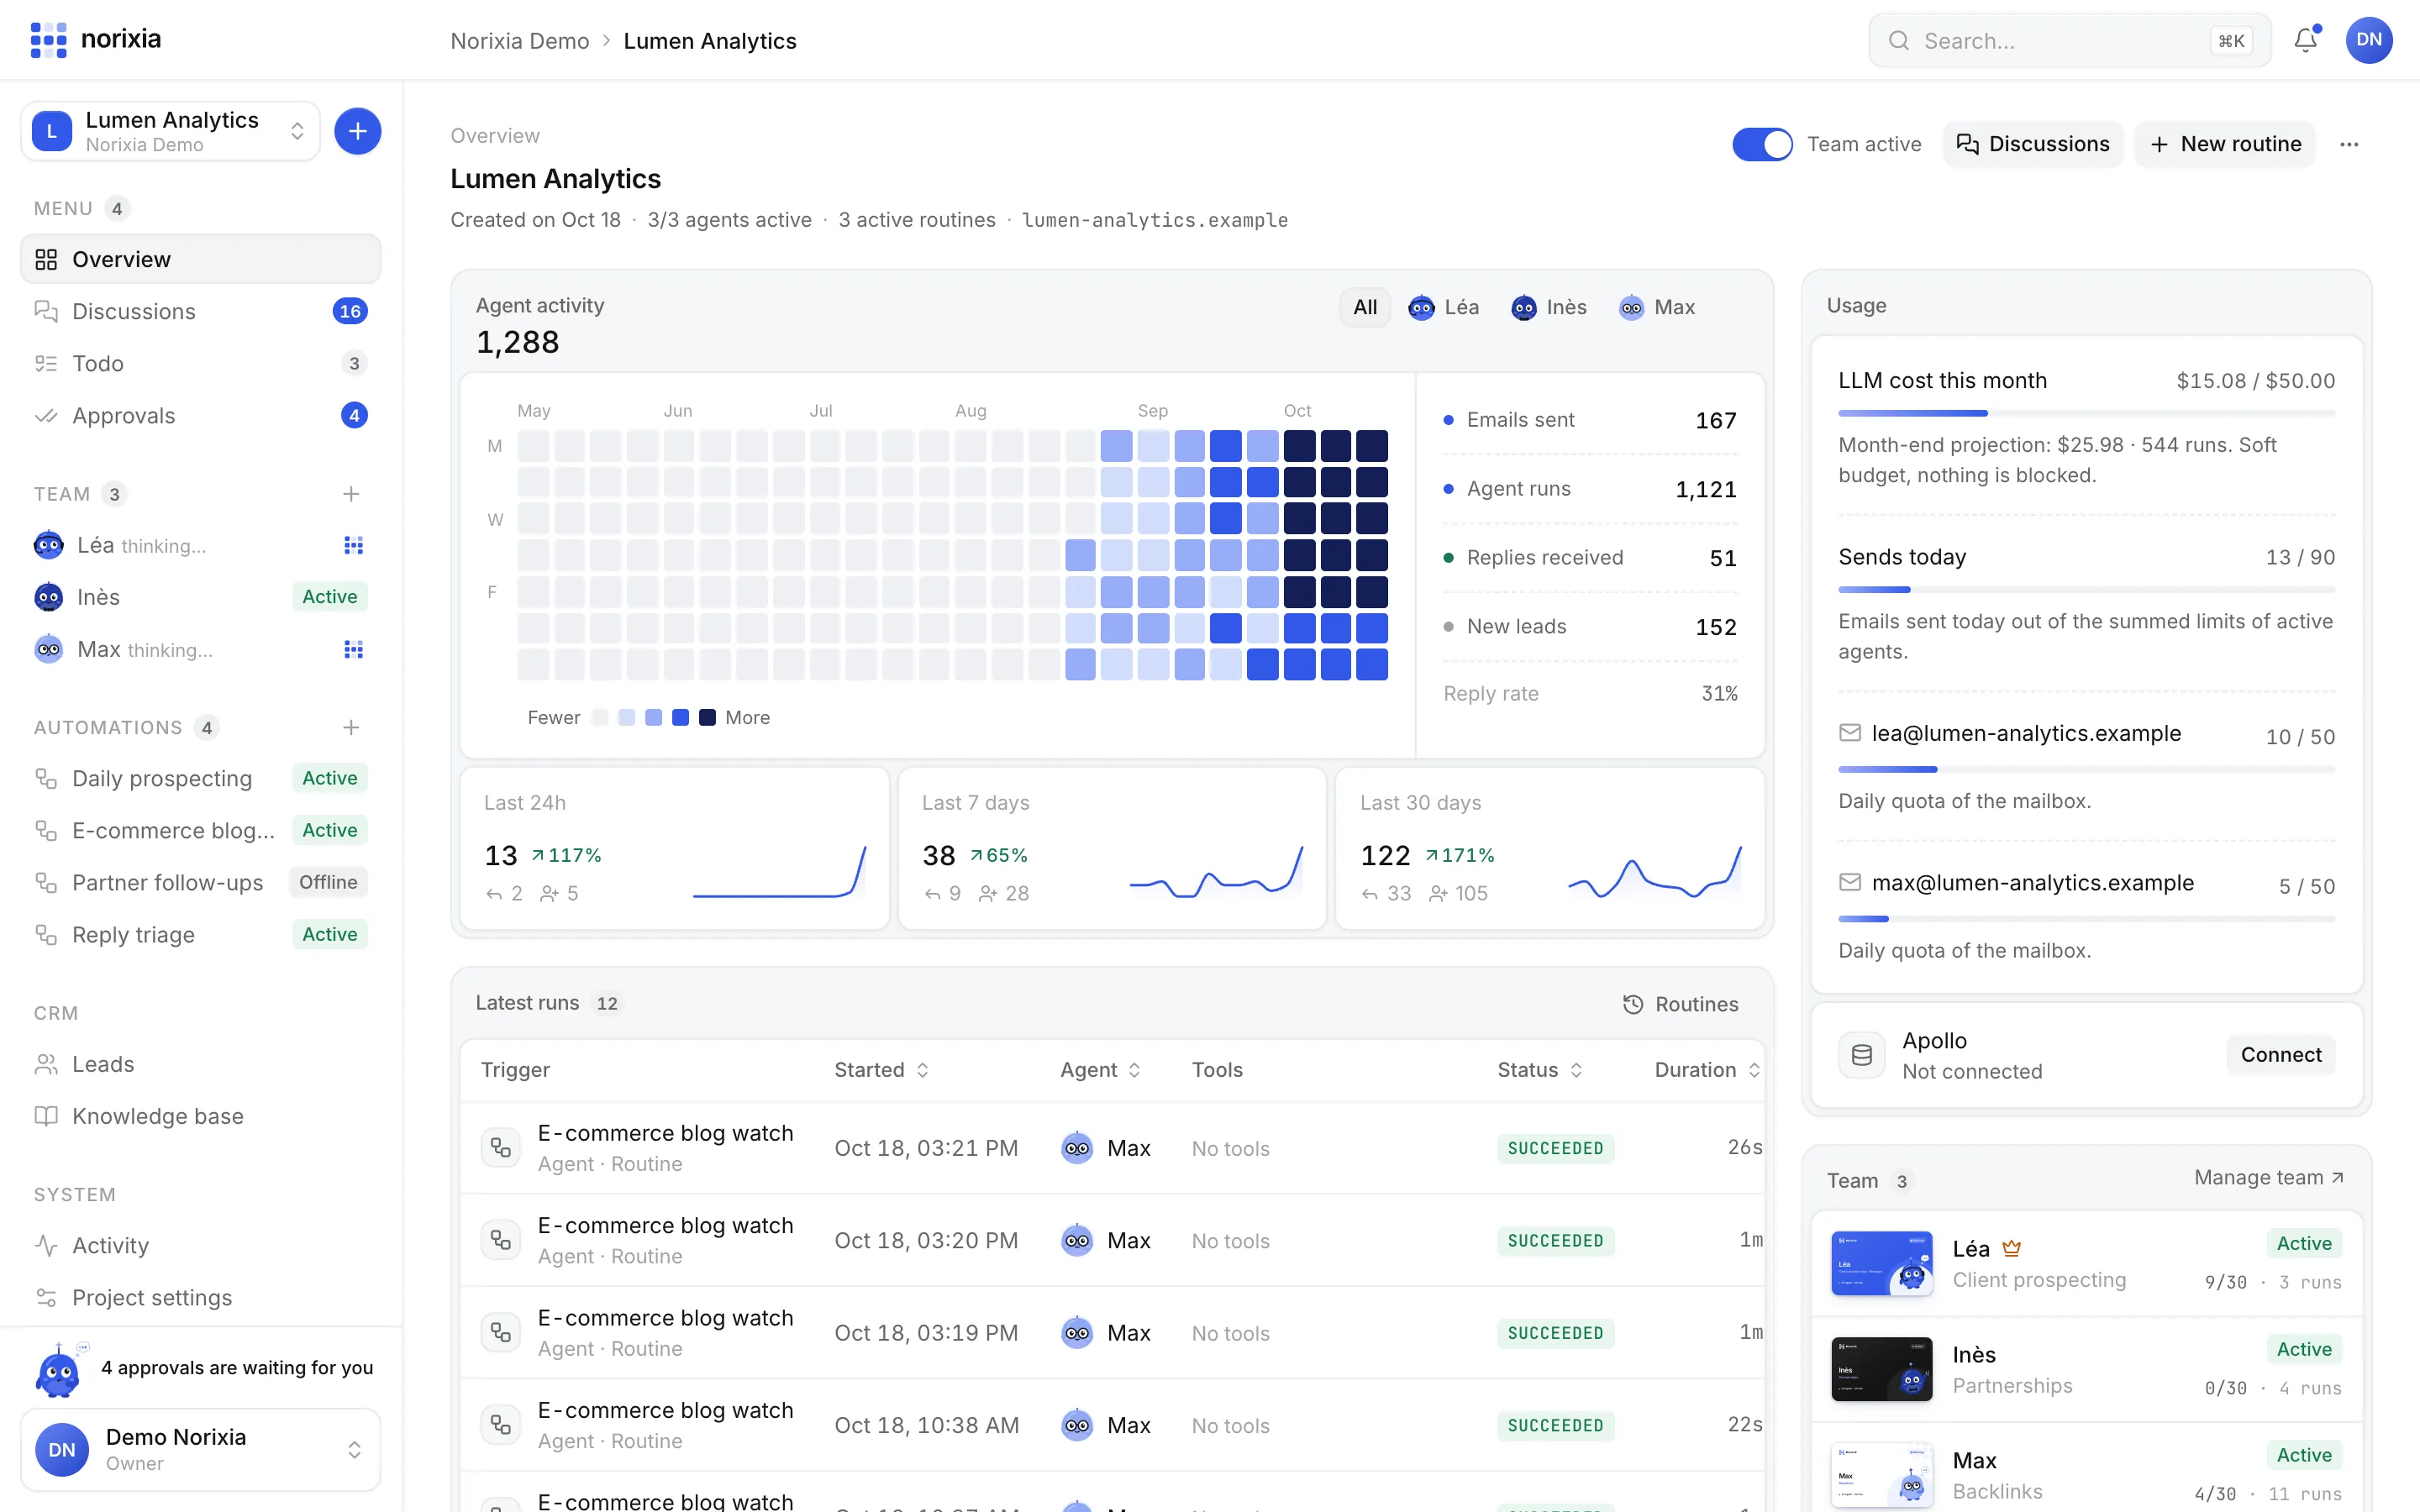Go to the Todo menu item
This screenshot has height=1512, width=2420.
[200, 363]
